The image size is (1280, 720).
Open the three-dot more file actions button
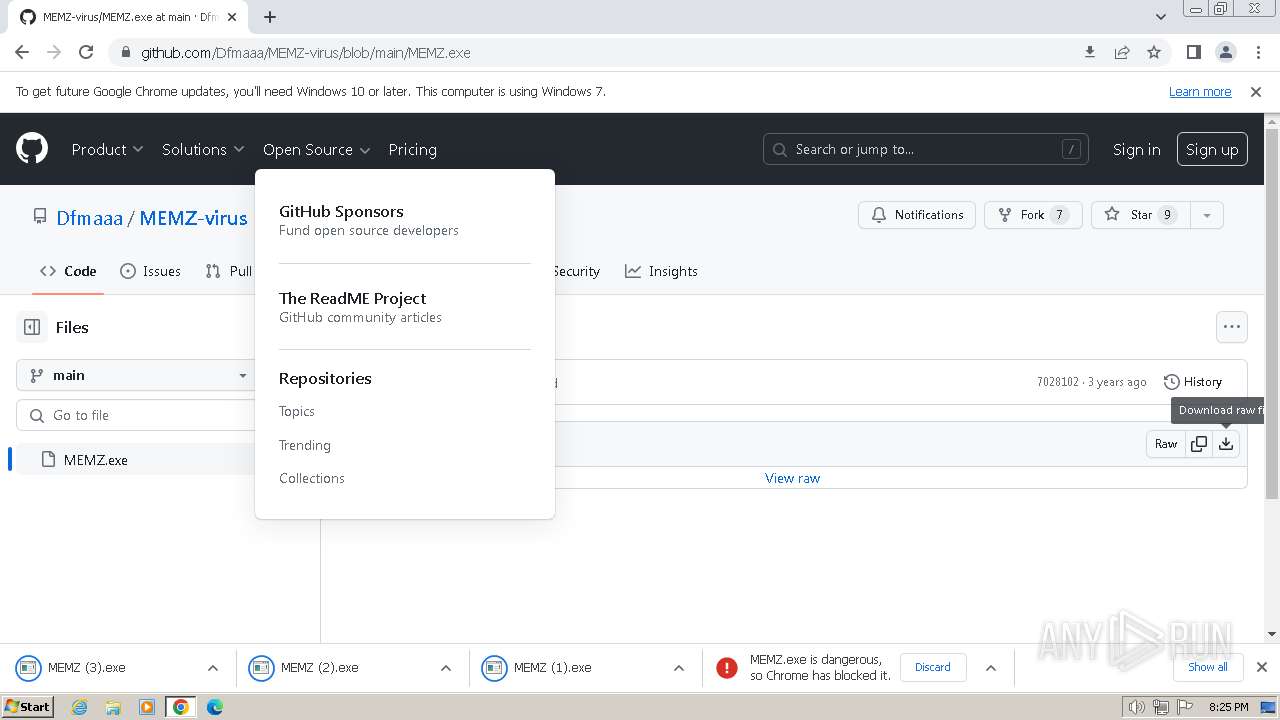click(1231, 327)
